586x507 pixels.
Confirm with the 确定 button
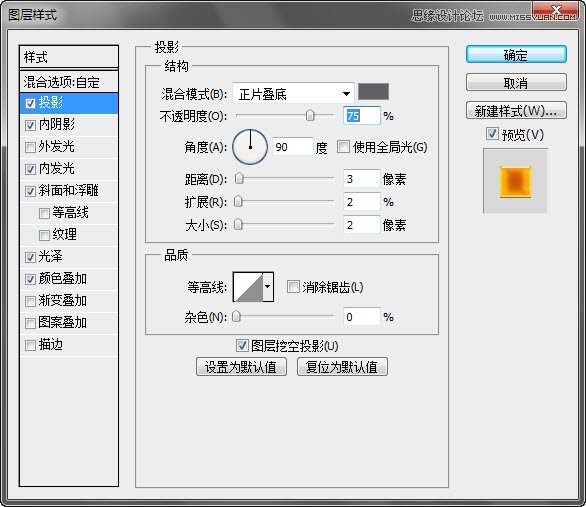(x=516, y=55)
